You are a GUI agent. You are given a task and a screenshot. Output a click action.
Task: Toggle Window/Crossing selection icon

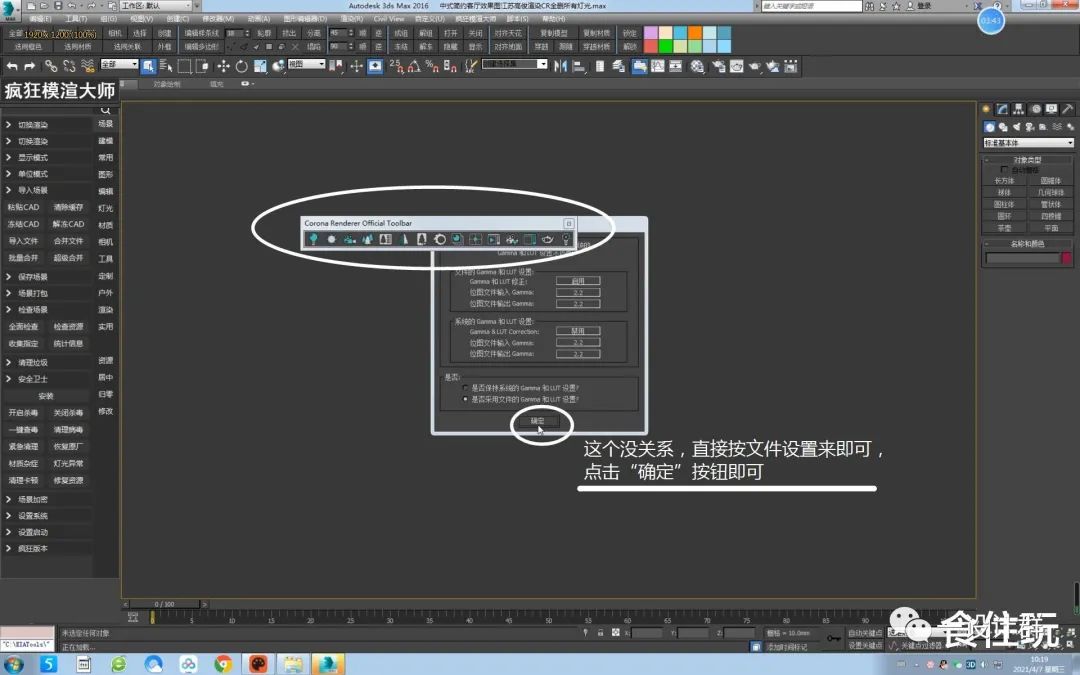coord(202,66)
